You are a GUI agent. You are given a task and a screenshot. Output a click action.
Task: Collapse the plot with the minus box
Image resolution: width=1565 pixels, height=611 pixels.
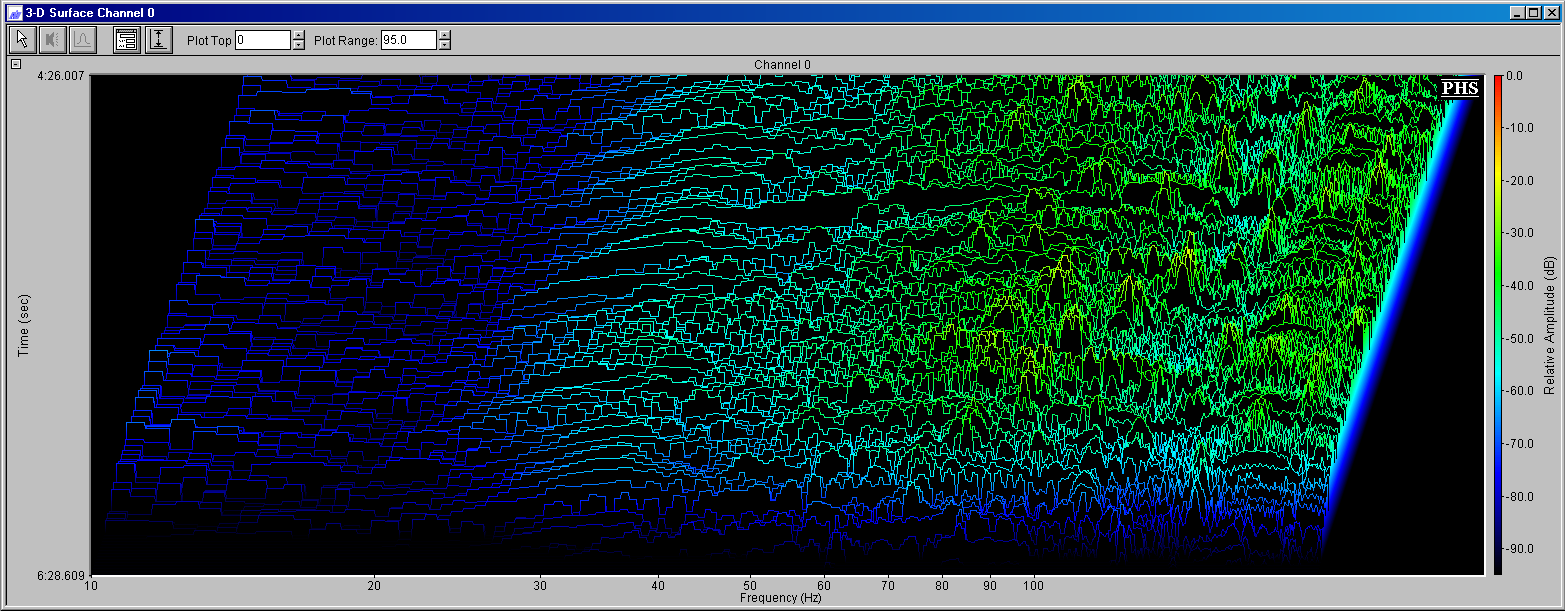click(16, 64)
